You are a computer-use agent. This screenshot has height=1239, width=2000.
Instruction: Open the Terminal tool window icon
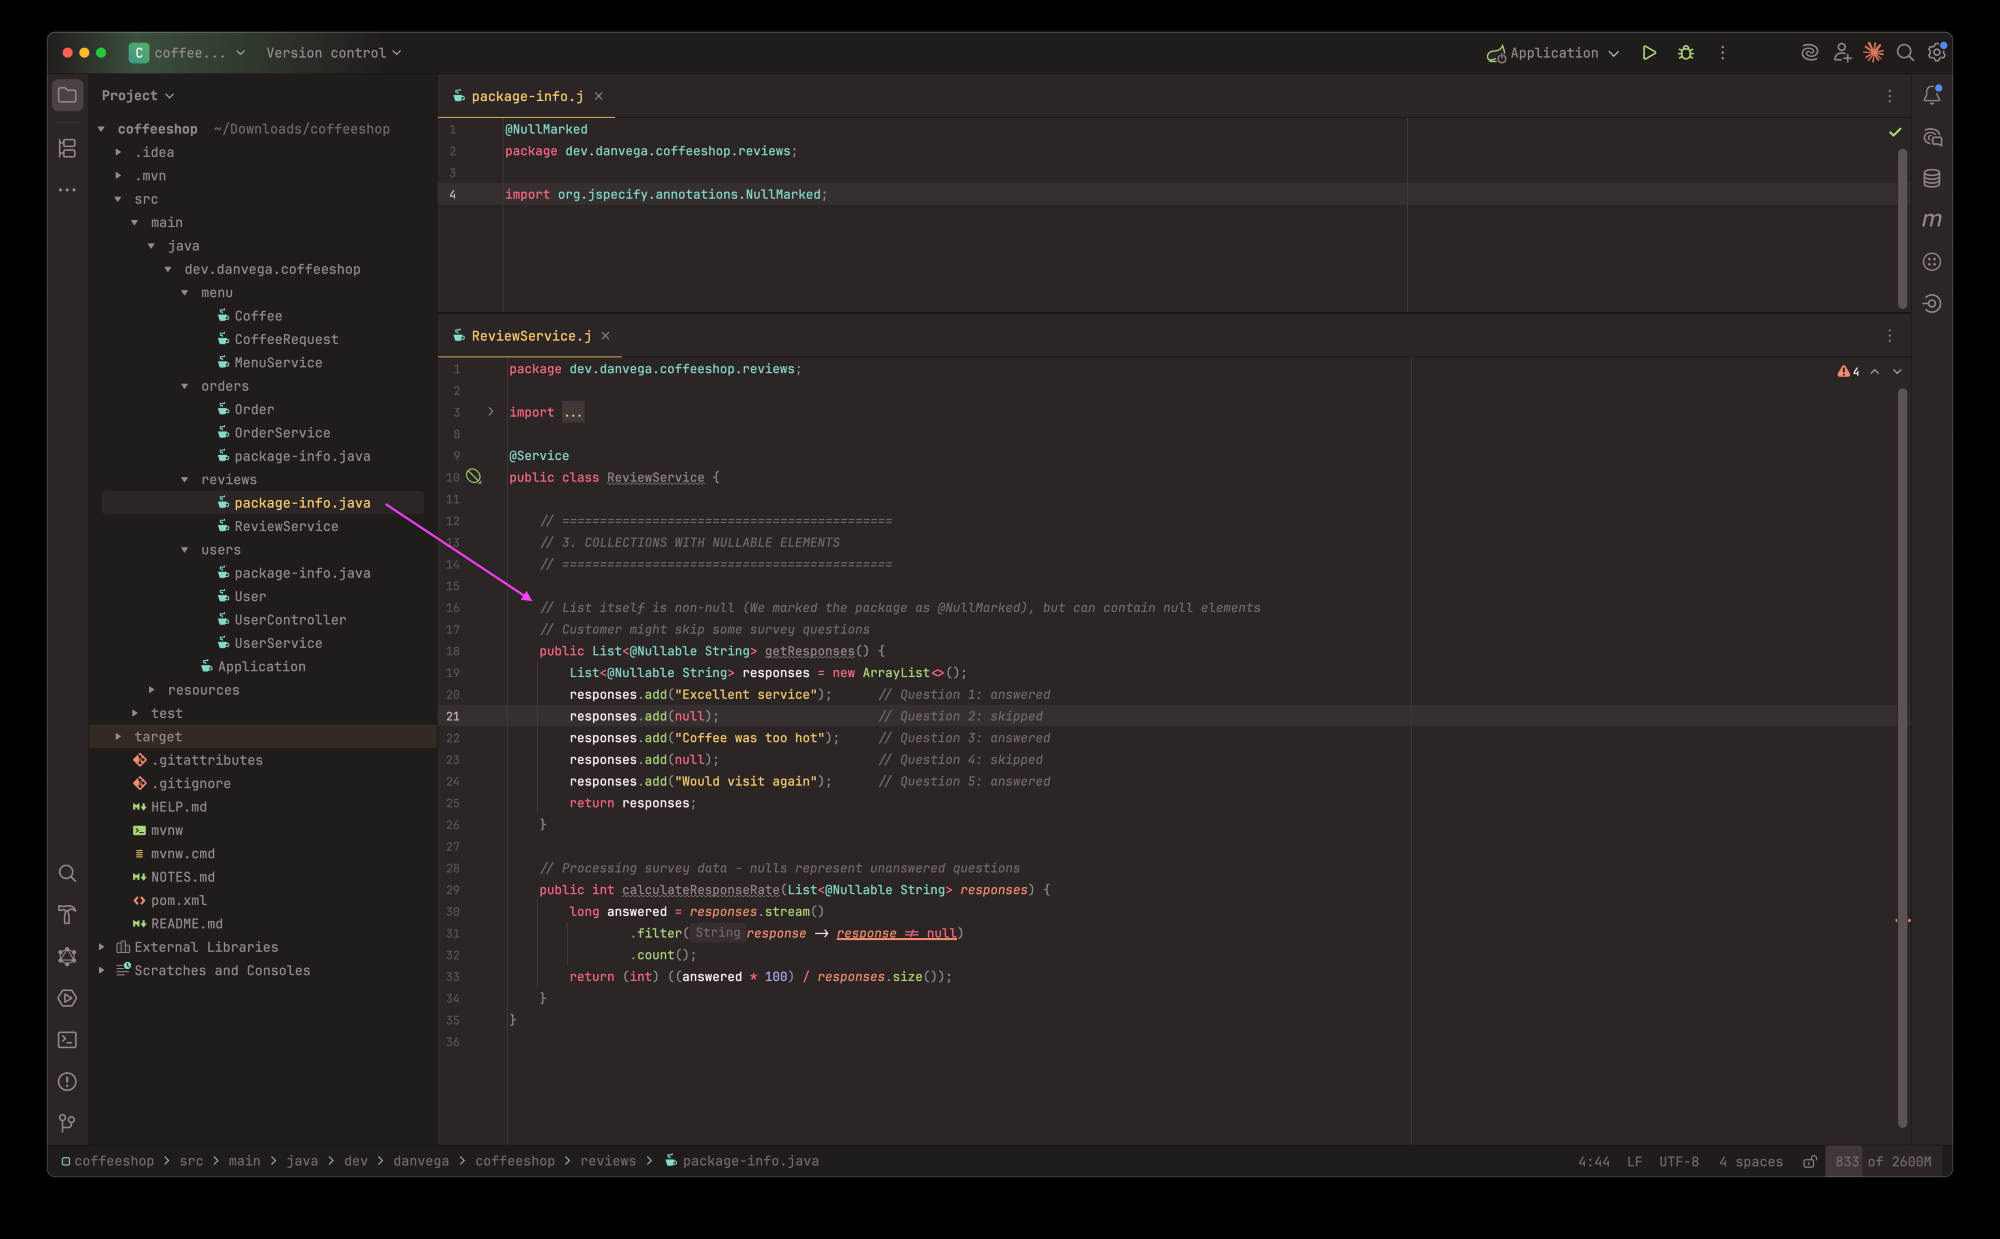tap(67, 1040)
